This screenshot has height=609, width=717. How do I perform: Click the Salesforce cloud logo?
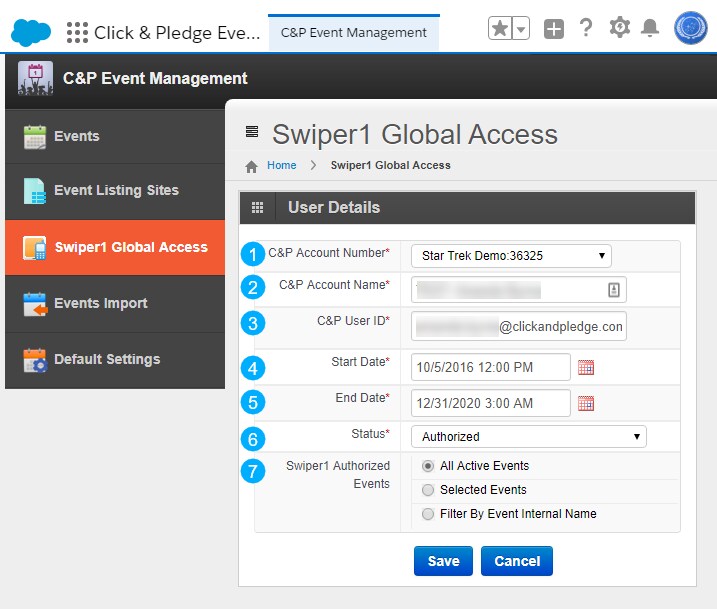coord(31,32)
